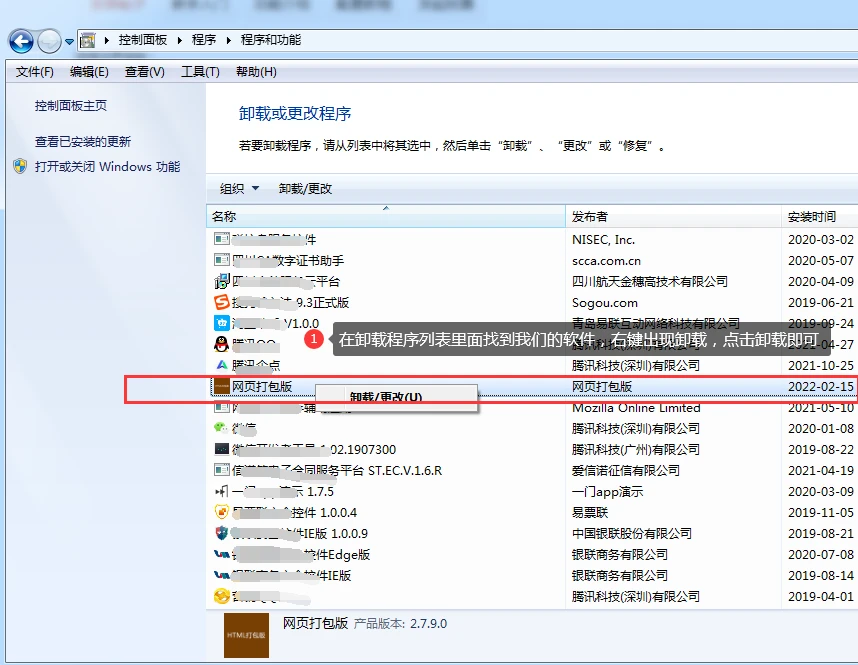Click publisher 中国银联股份有限公司

pos(631,534)
